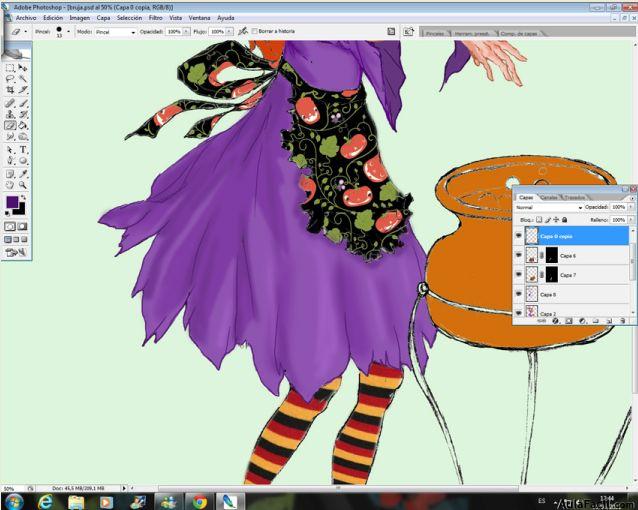Hide the Capa 7 layer

(x=518, y=274)
